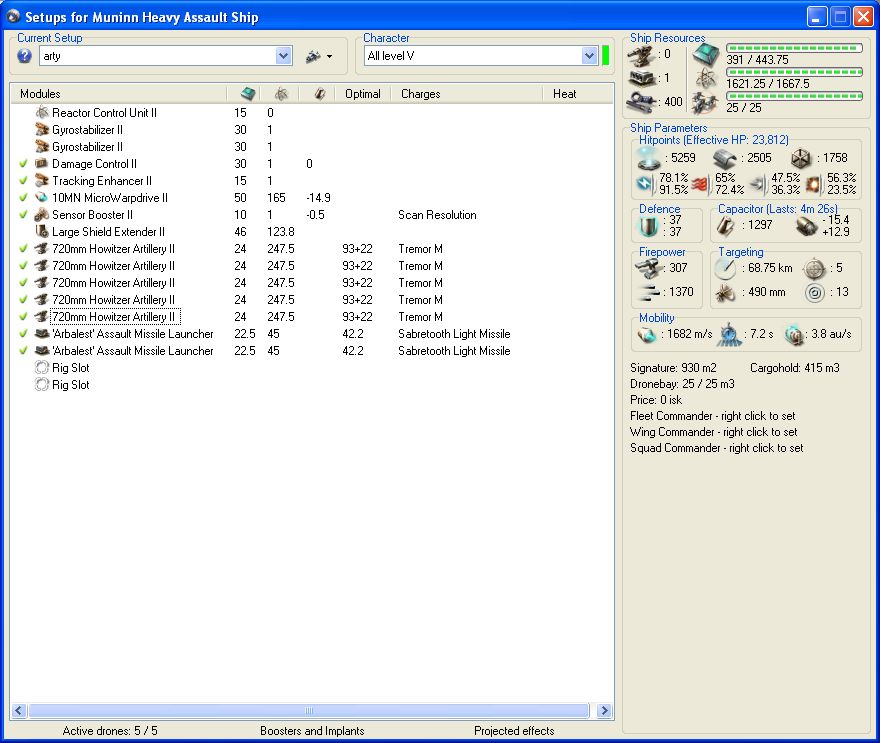Click the volley damage icon showing 1370
The image size is (880, 743).
click(x=649, y=292)
